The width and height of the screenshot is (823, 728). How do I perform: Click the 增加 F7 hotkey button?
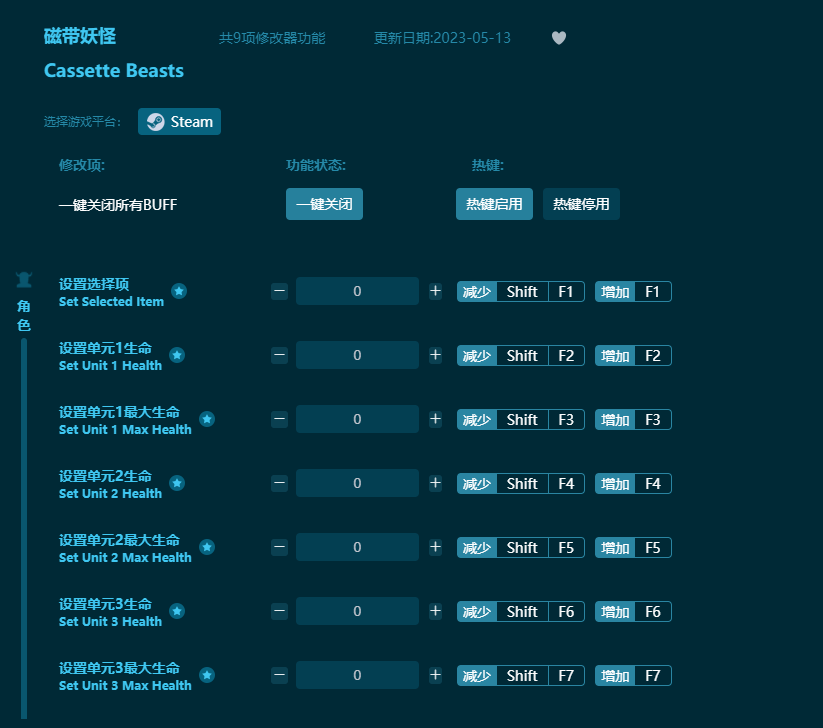click(x=632, y=675)
